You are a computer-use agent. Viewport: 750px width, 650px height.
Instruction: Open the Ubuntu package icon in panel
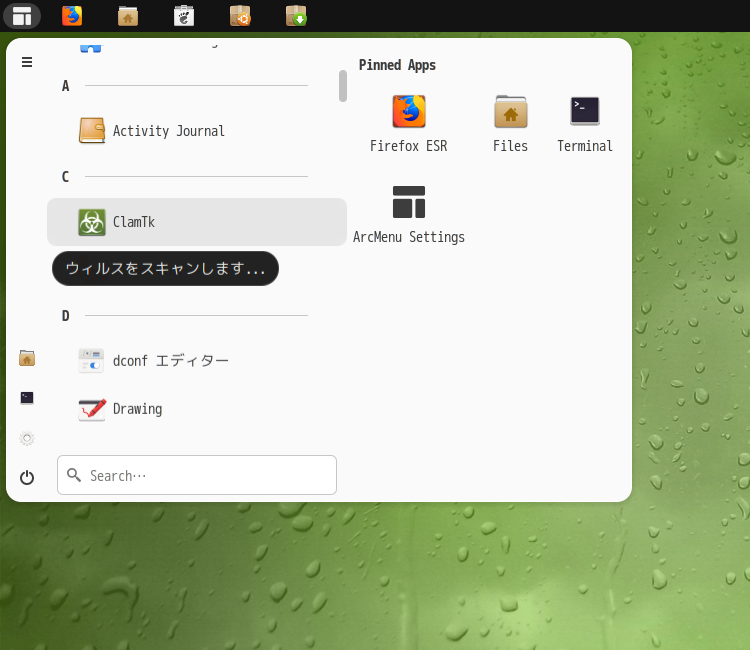[240, 16]
